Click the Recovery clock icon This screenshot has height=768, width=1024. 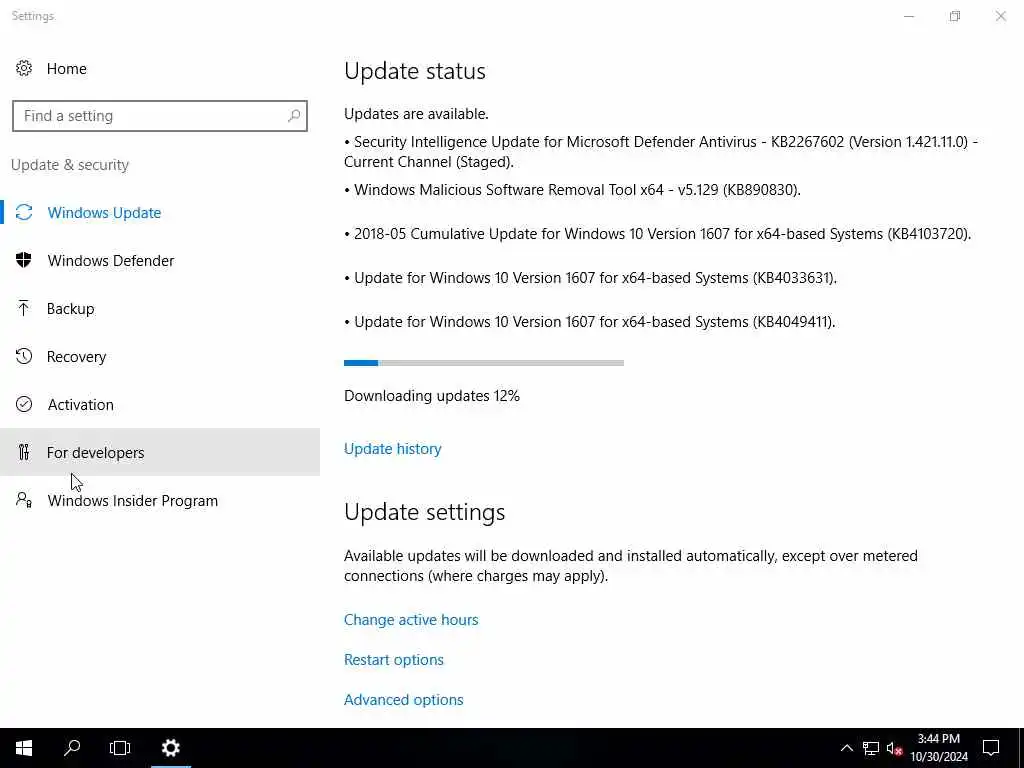[24, 356]
